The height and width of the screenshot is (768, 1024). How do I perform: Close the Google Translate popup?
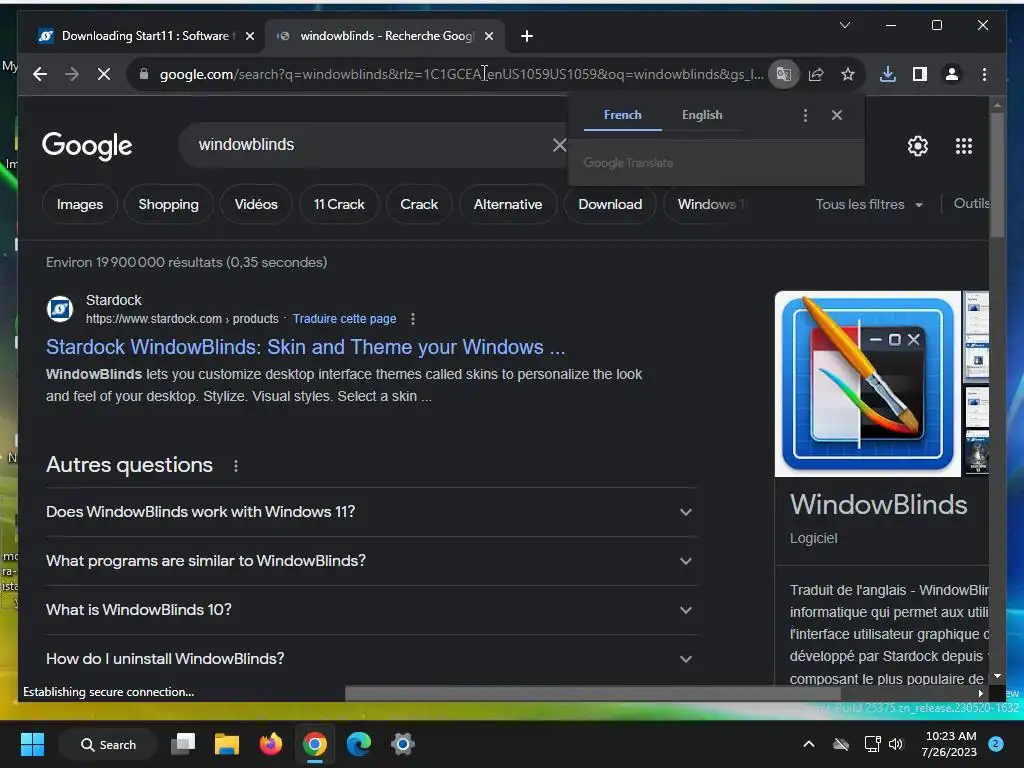click(837, 116)
